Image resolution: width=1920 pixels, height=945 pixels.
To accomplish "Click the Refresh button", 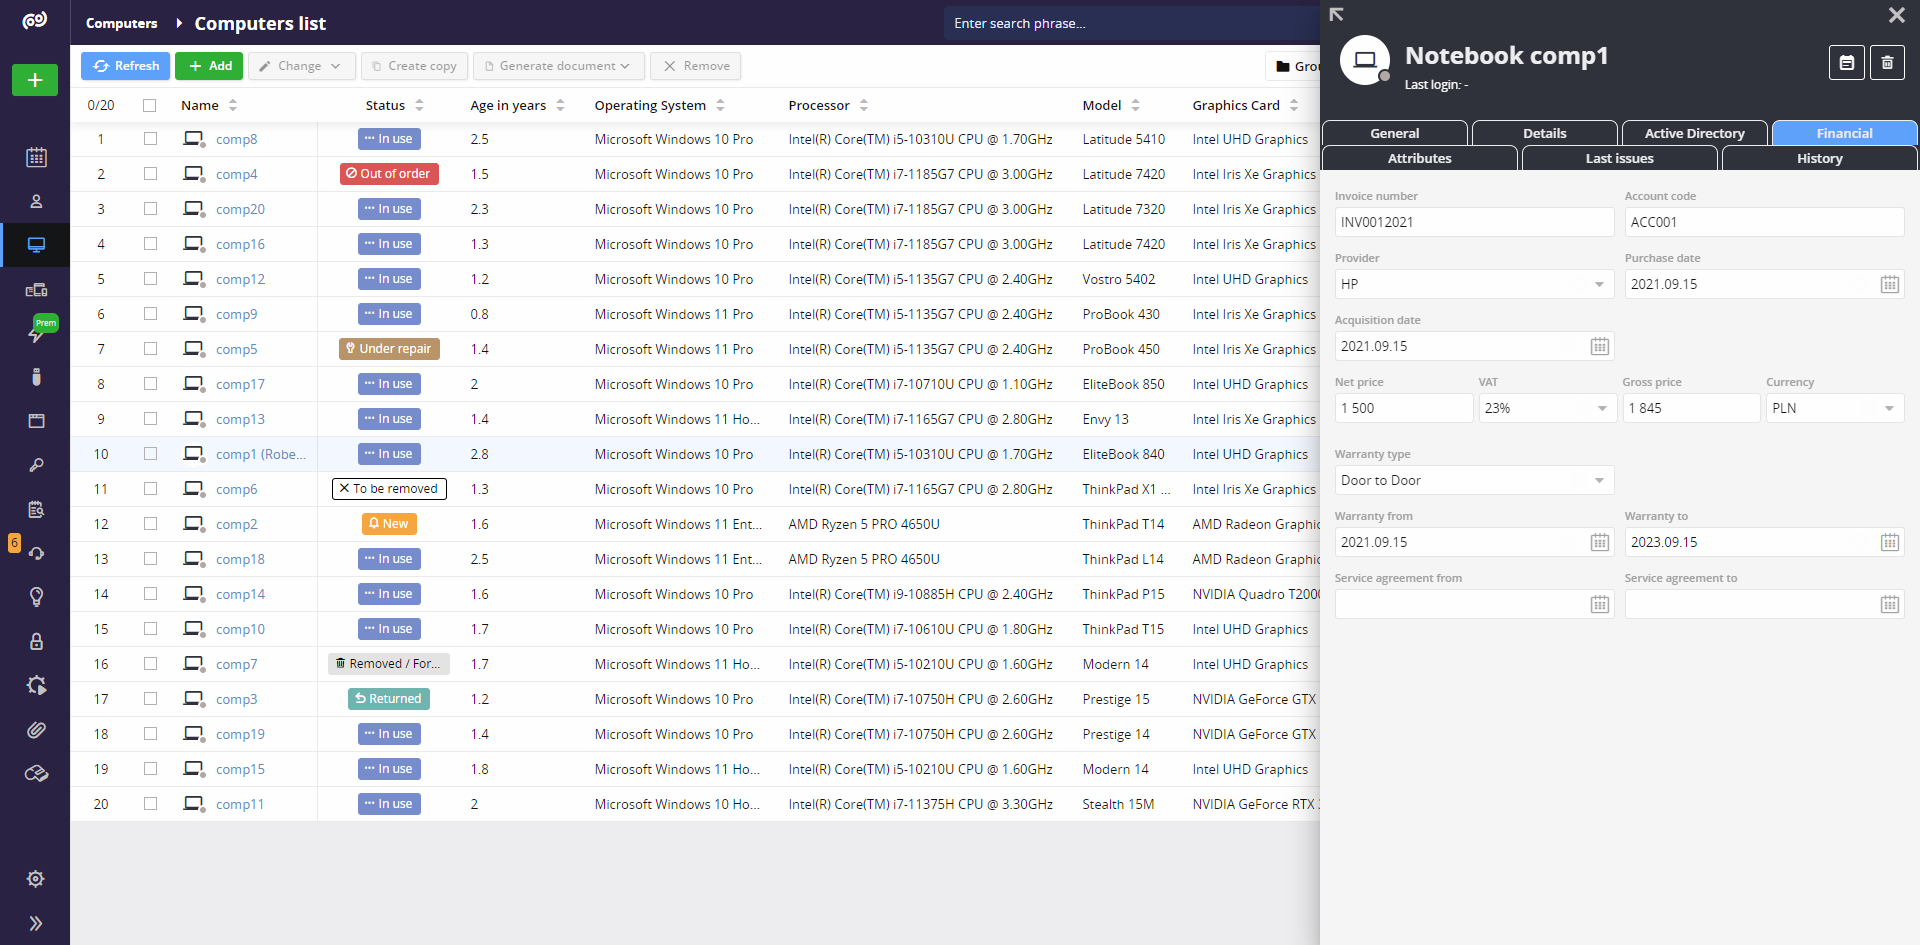I will (x=126, y=66).
